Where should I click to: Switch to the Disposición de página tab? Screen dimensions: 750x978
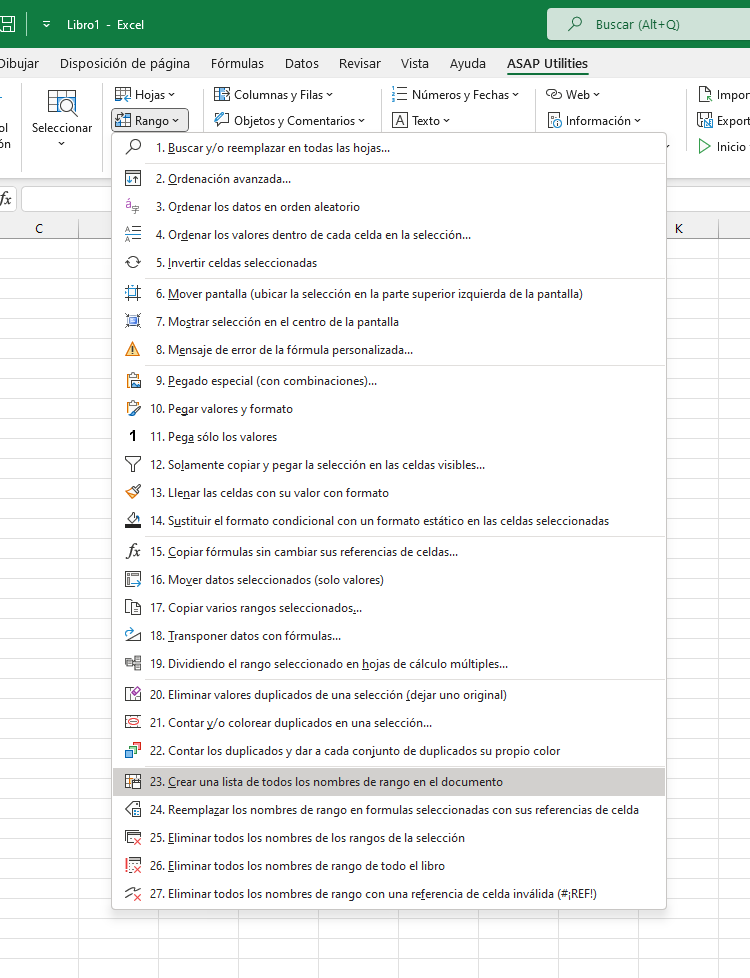(125, 64)
